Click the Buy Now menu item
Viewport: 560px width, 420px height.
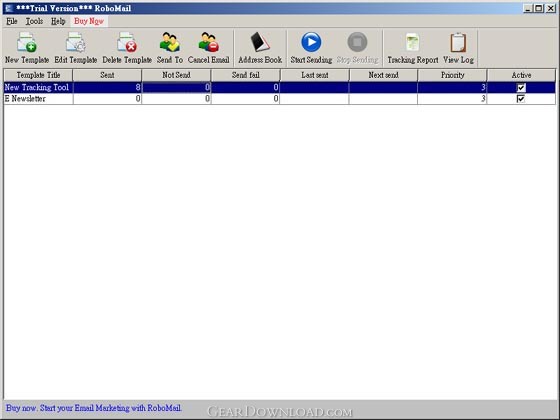[89, 21]
